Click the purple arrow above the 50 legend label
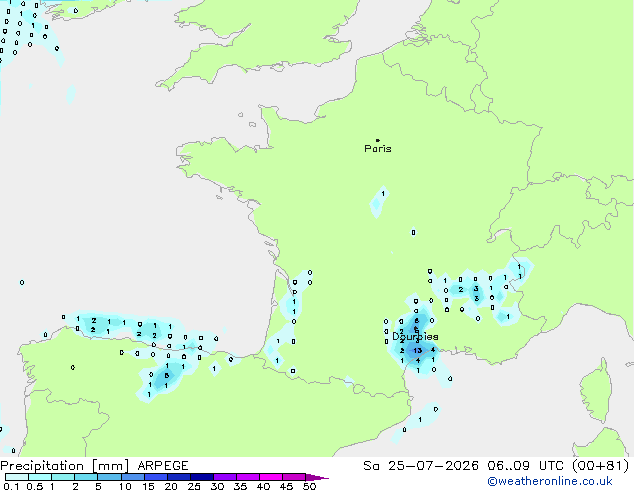 [317, 477]
